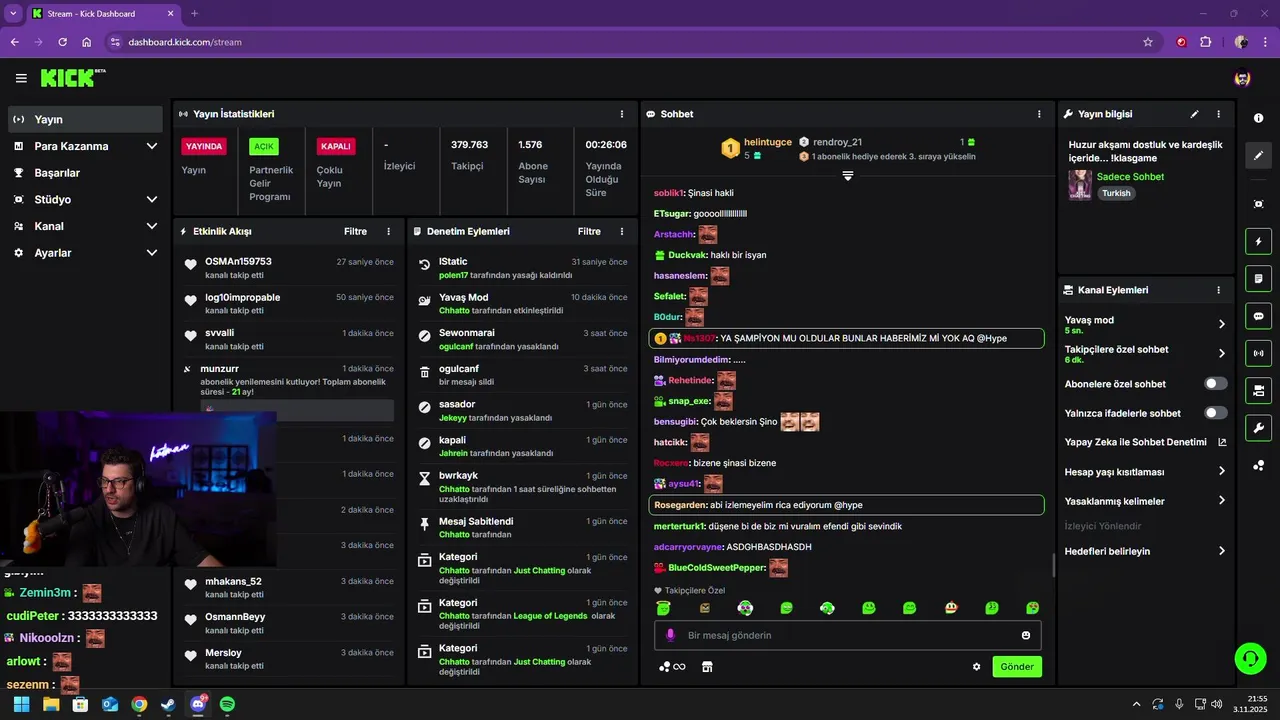The height and width of the screenshot is (720, 1280).
Task: Toggle Abonelere özel sohbet switch
Action: click(x=1215, y=384)
